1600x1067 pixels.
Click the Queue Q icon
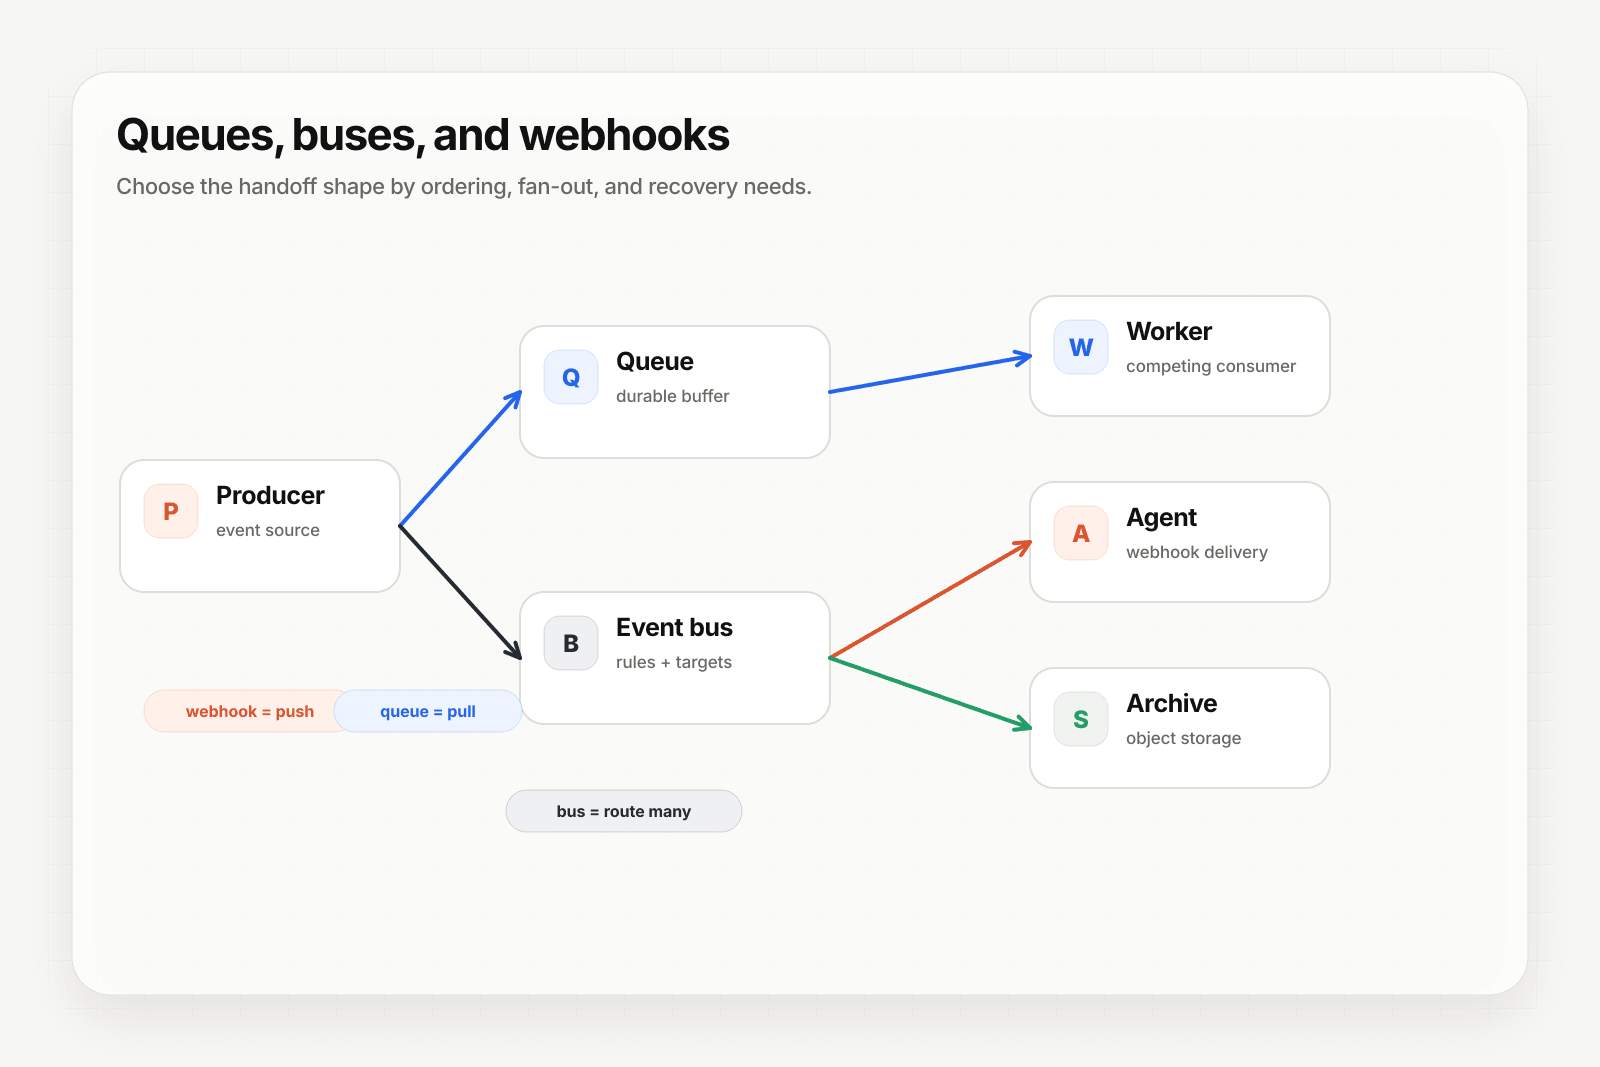571,377
